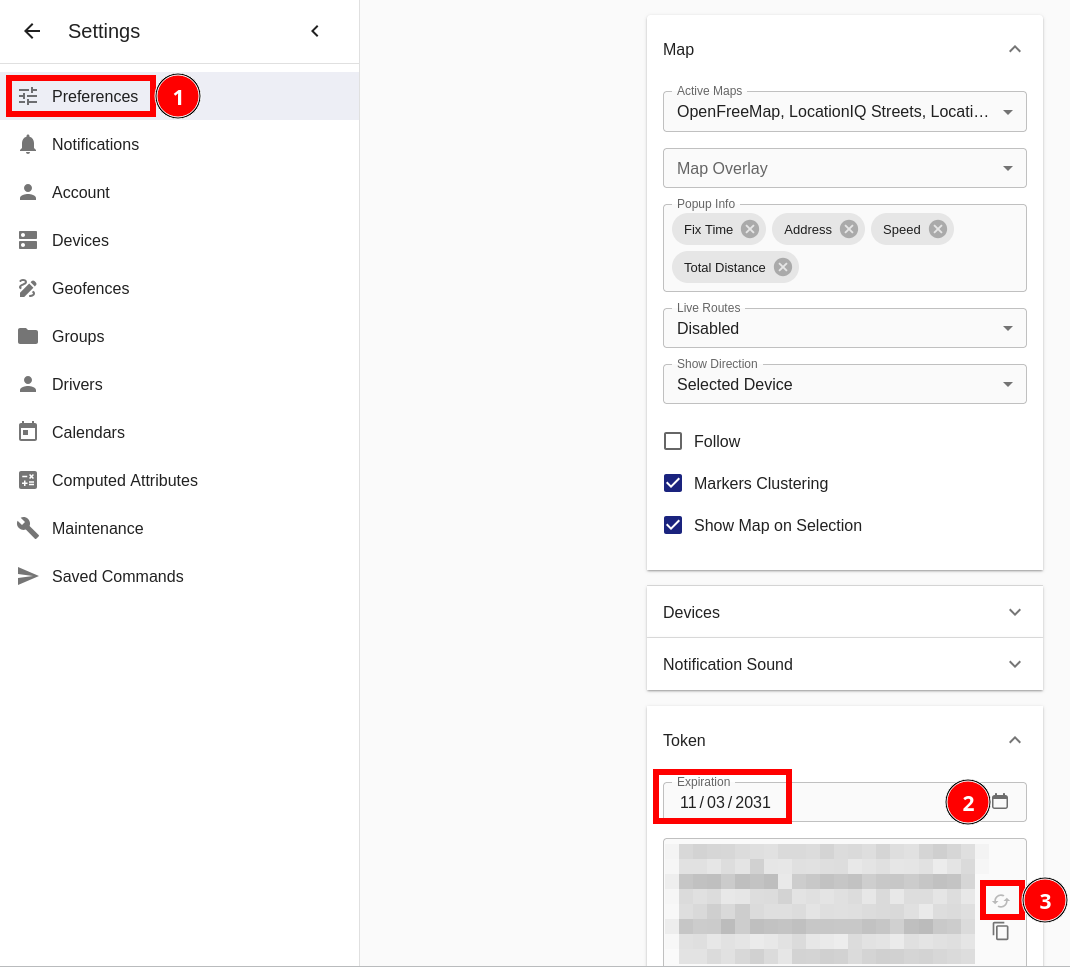1070x967 pixels.
Task: Click the Saved Commands send icon
Action: tap(28, 576)
